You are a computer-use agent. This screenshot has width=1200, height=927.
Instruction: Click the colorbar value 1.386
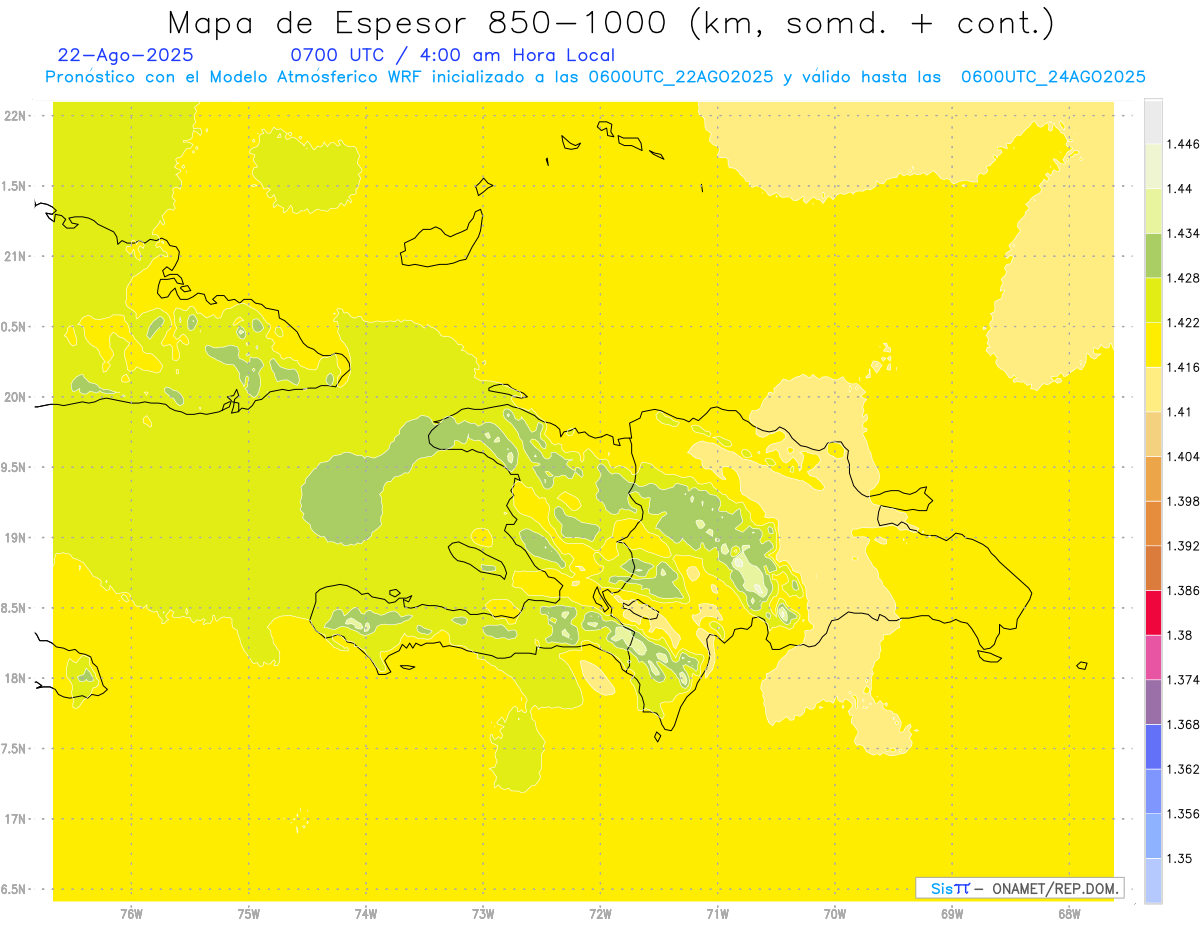click(1183, 590)
